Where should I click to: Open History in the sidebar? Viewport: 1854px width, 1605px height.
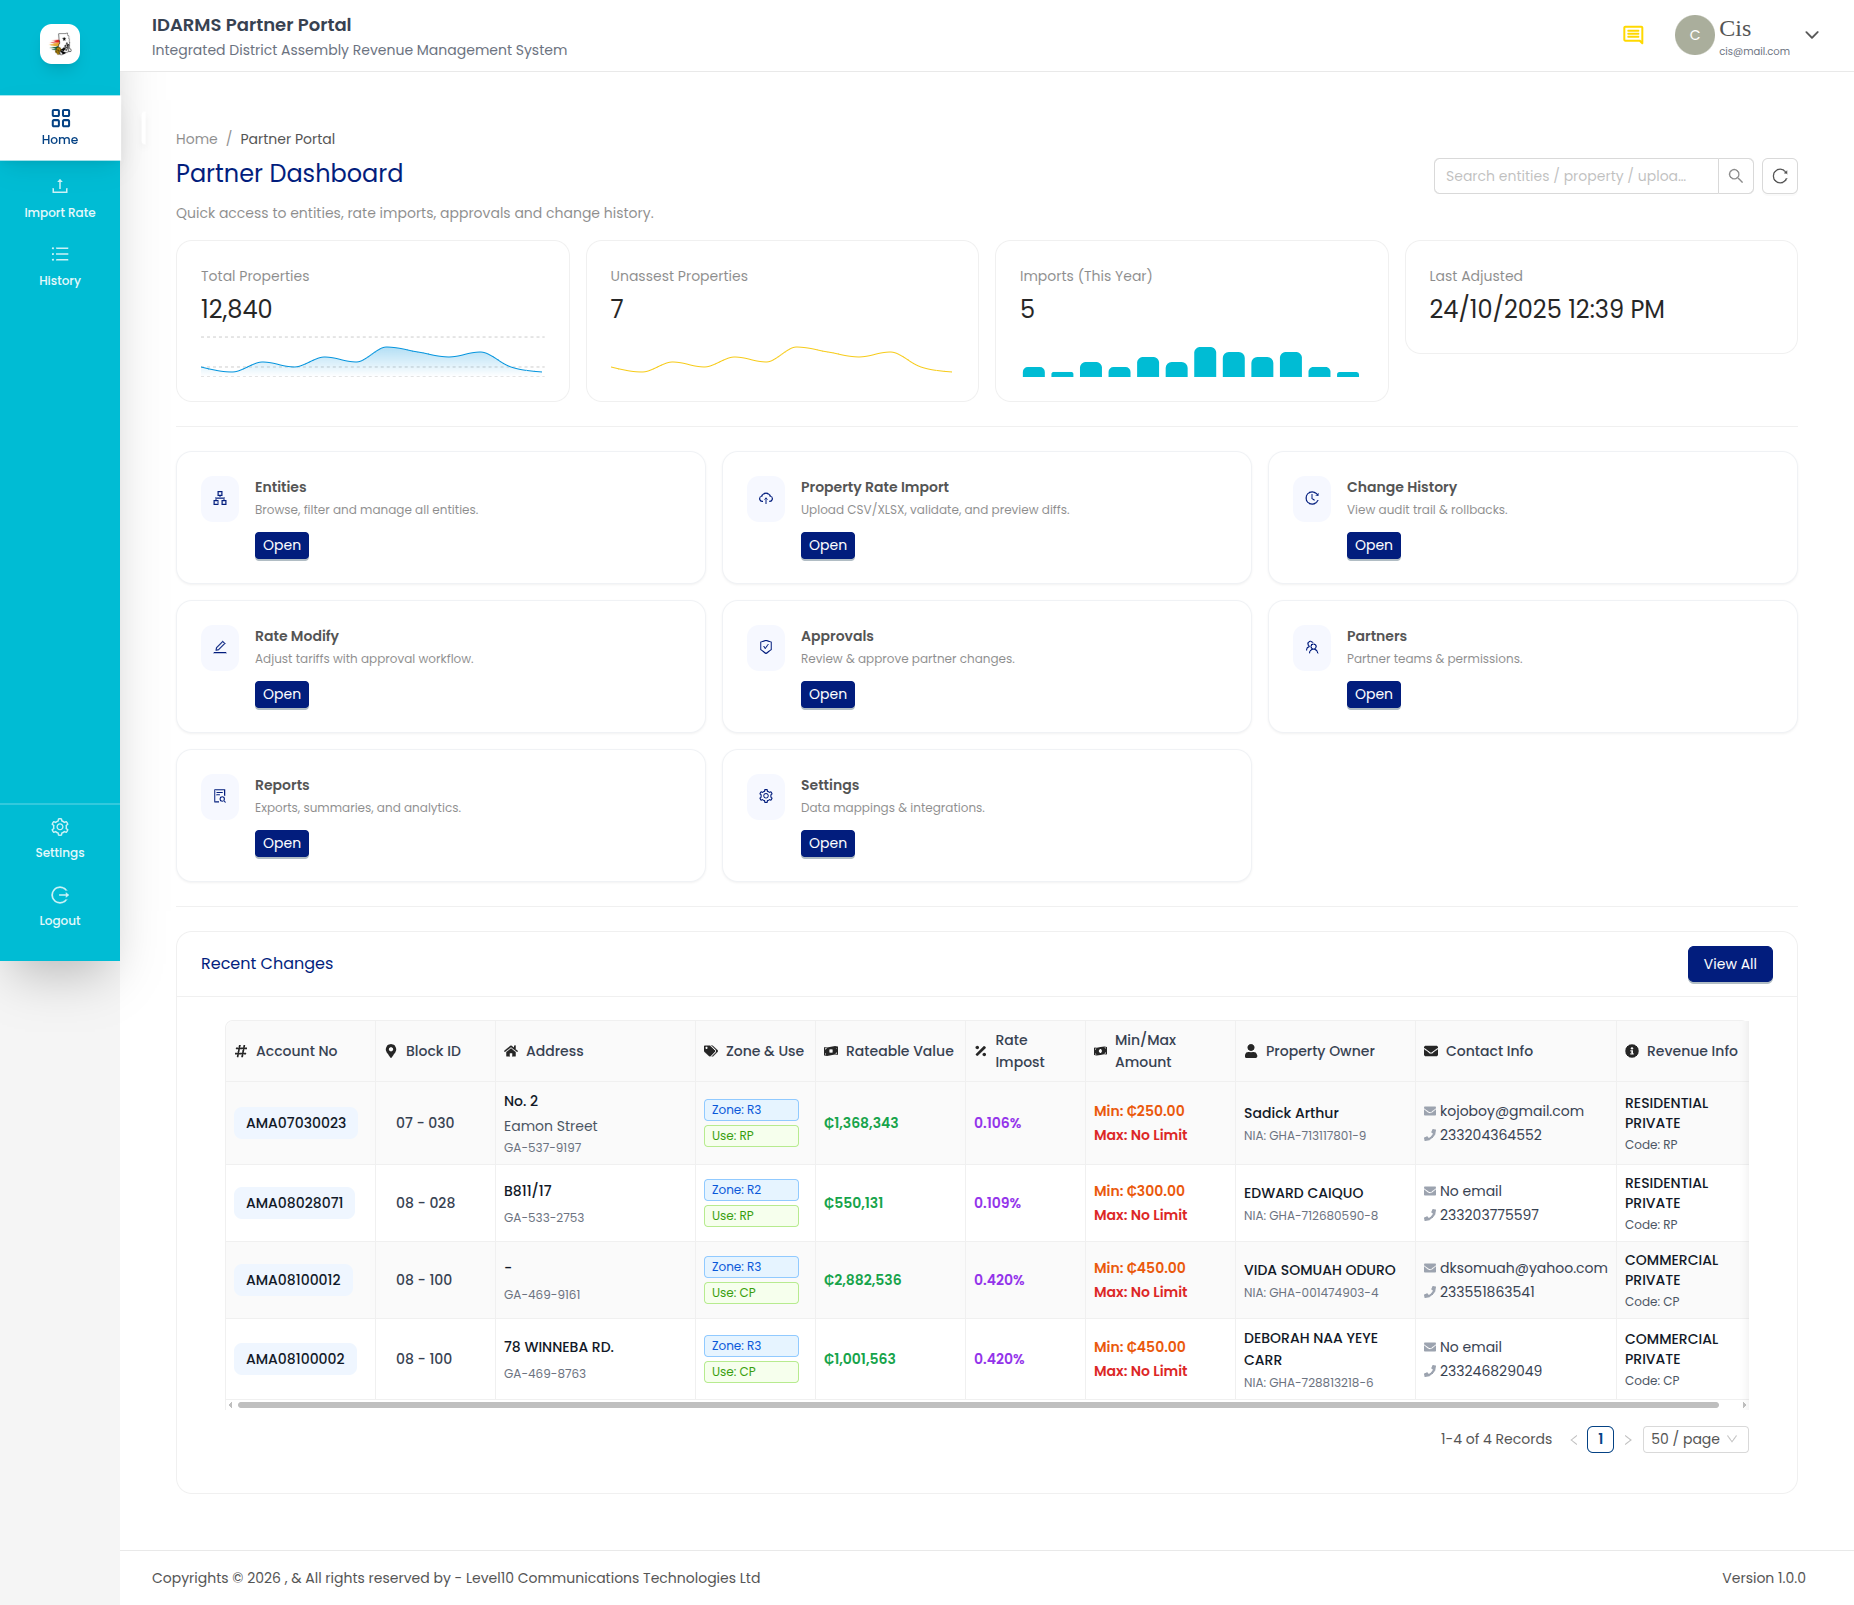[x=60, y=266]
